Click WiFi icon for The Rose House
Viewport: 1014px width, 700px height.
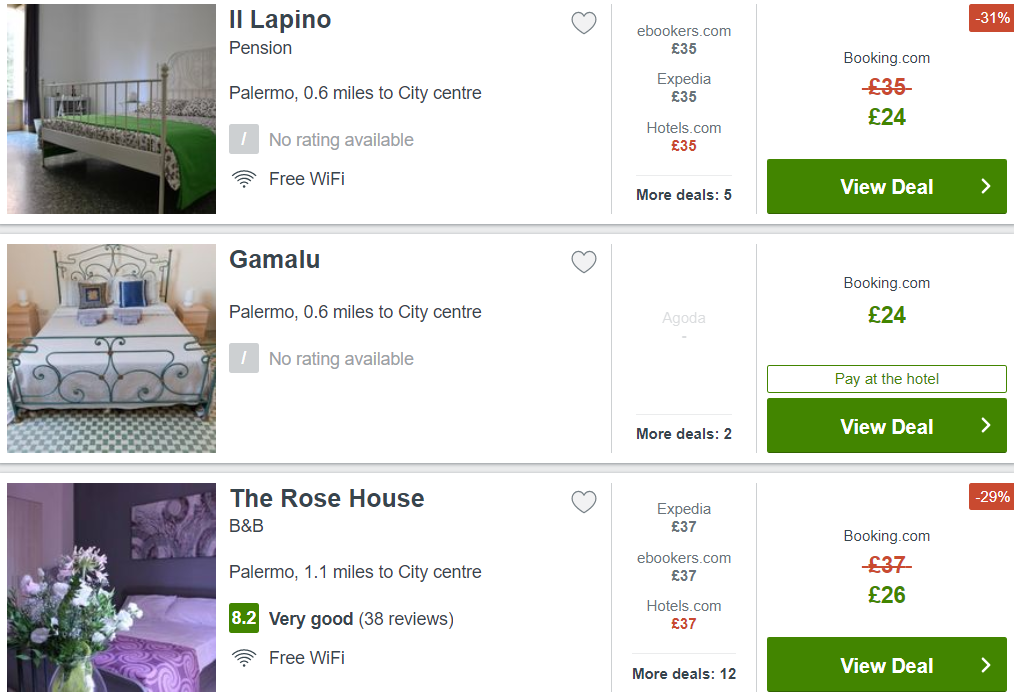pyautogui.click(x=244, y=658)
